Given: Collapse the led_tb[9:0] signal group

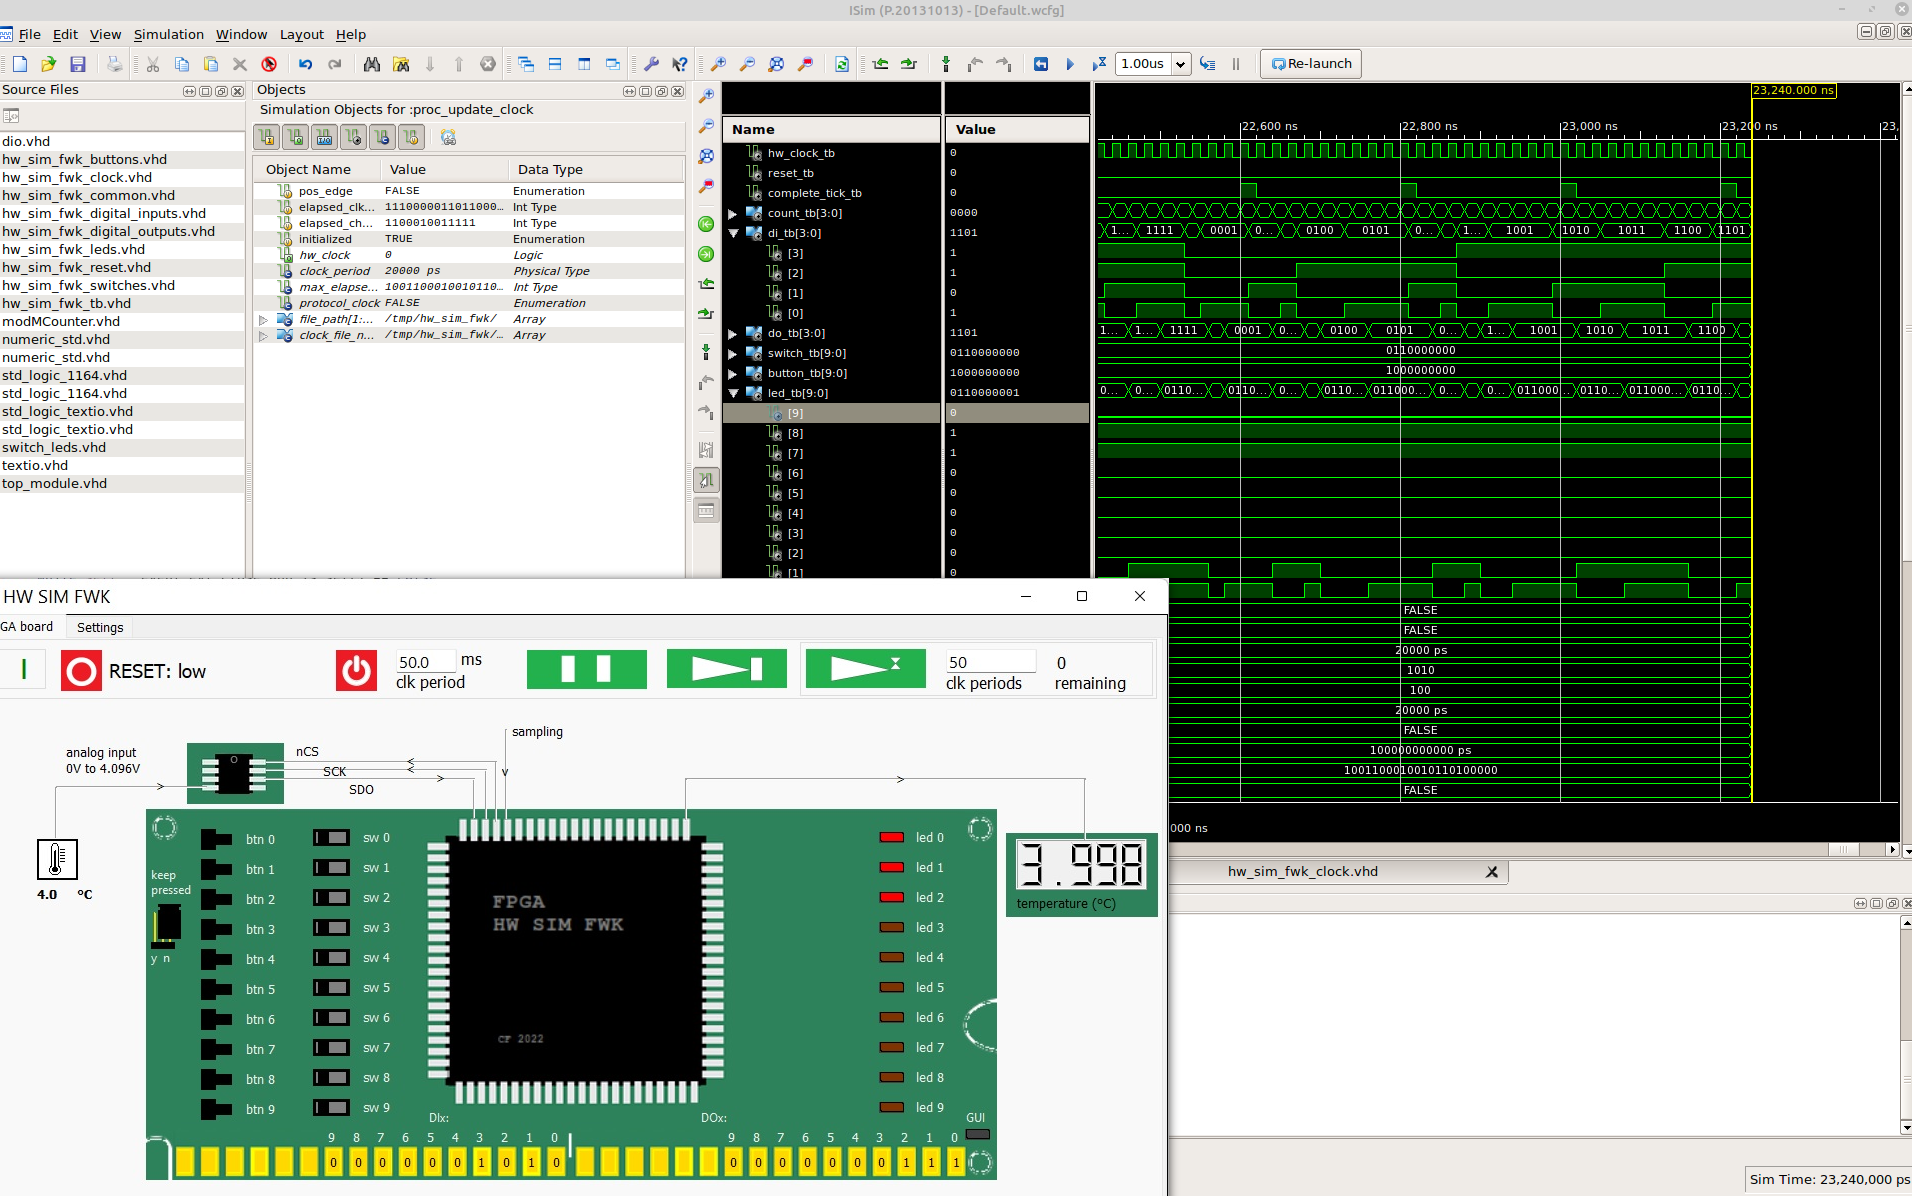Looking at the screenshot, I should point(733,393).
